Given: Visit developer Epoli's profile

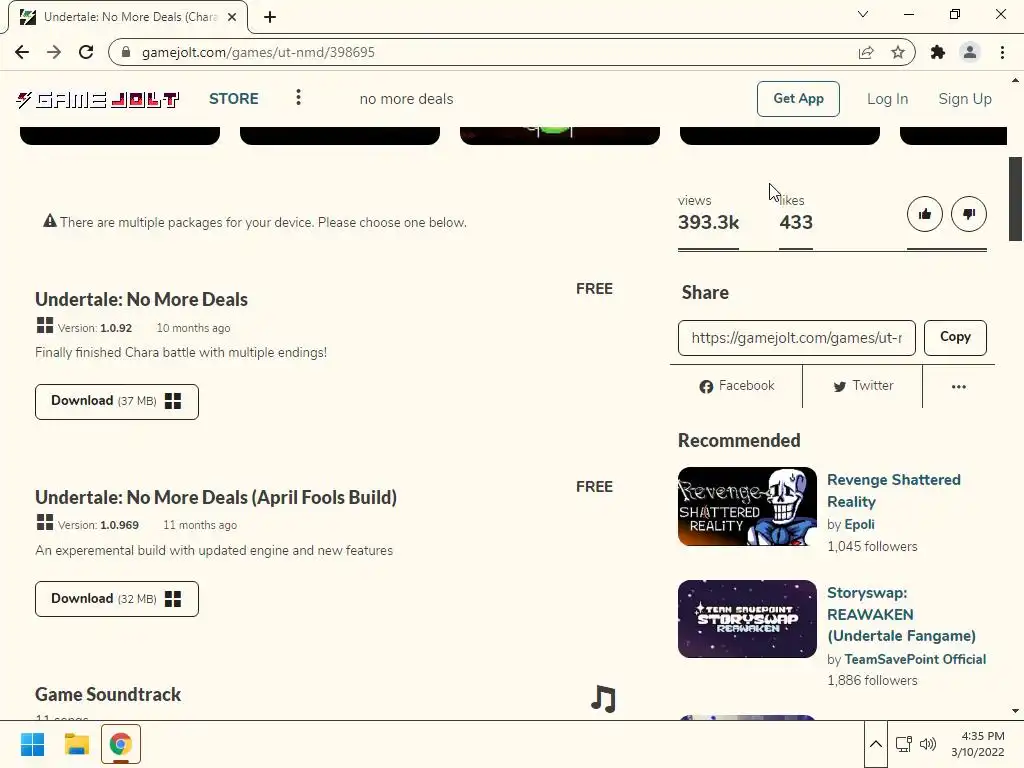Looking at the screenshot, I should point(859,524).
